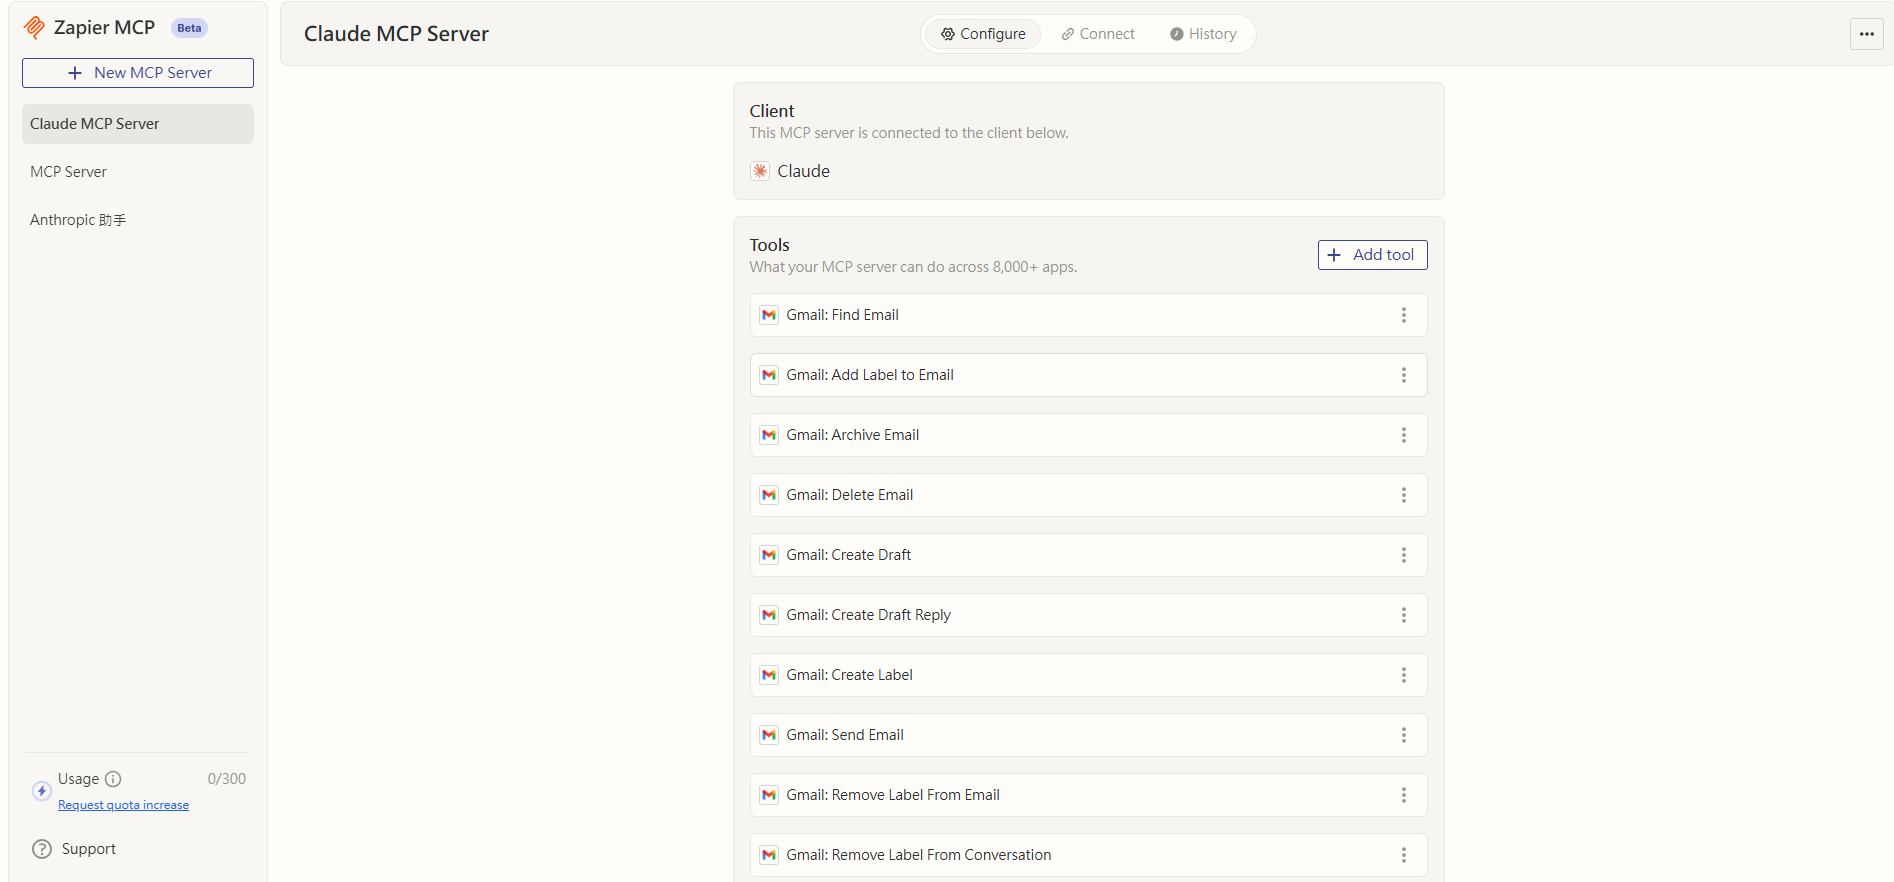Screen dimensions: 1894x882
Task: Select the Configure tab
Action: (983, 34)
